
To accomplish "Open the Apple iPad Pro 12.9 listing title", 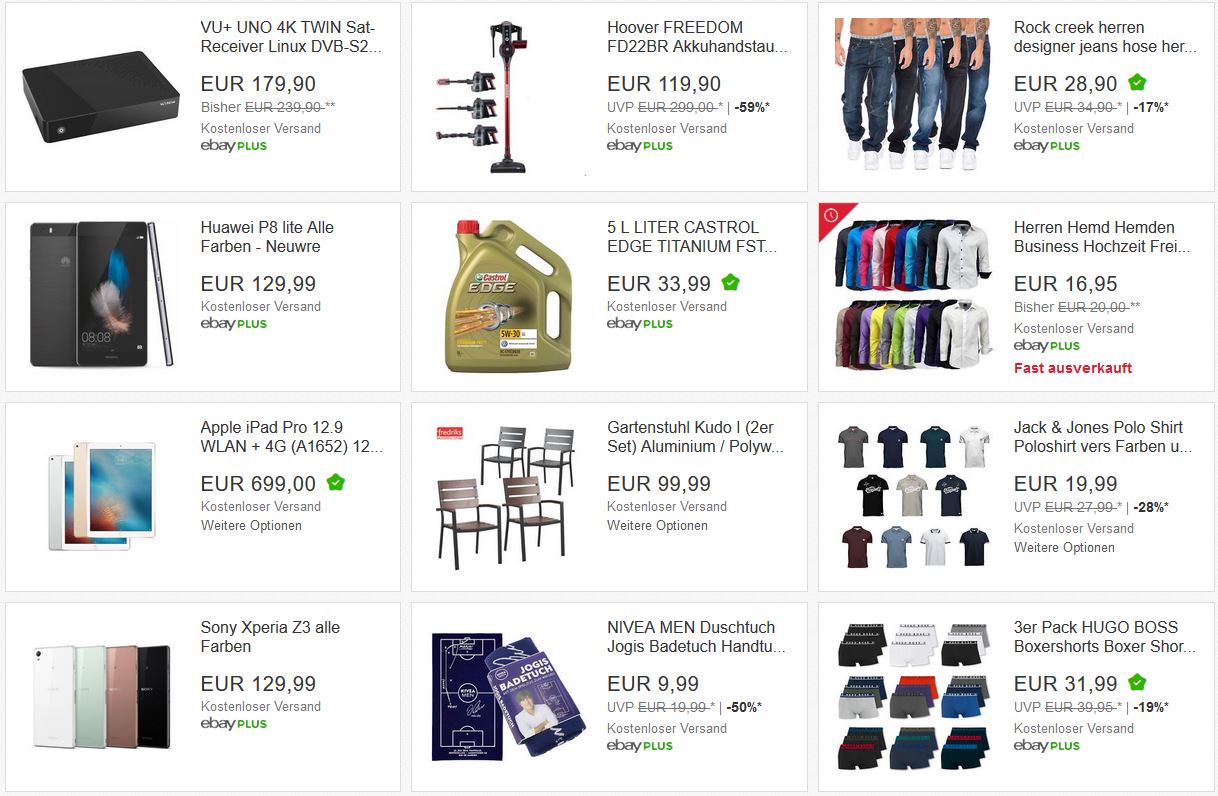I will tap(291, 437).
